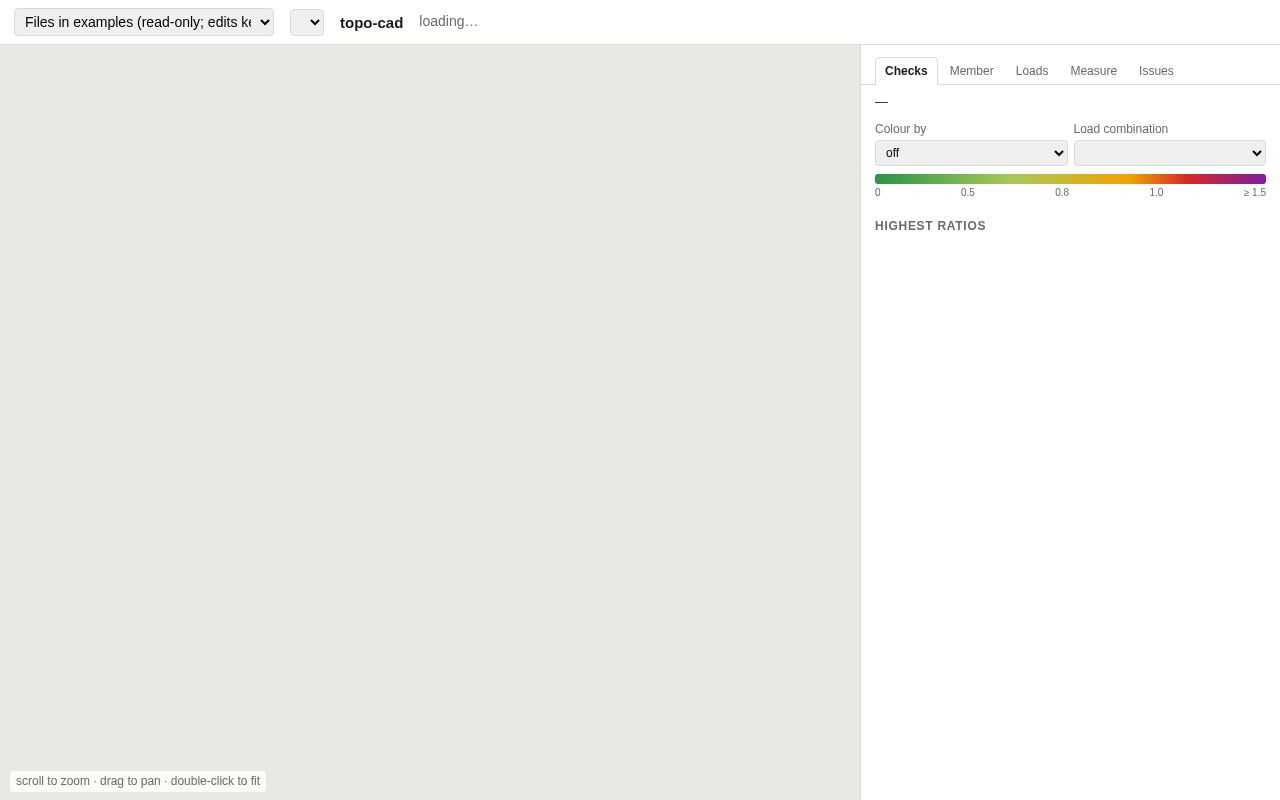Switch to the Checks tab
Viewport: 1280px width, 800px height.
906,71
